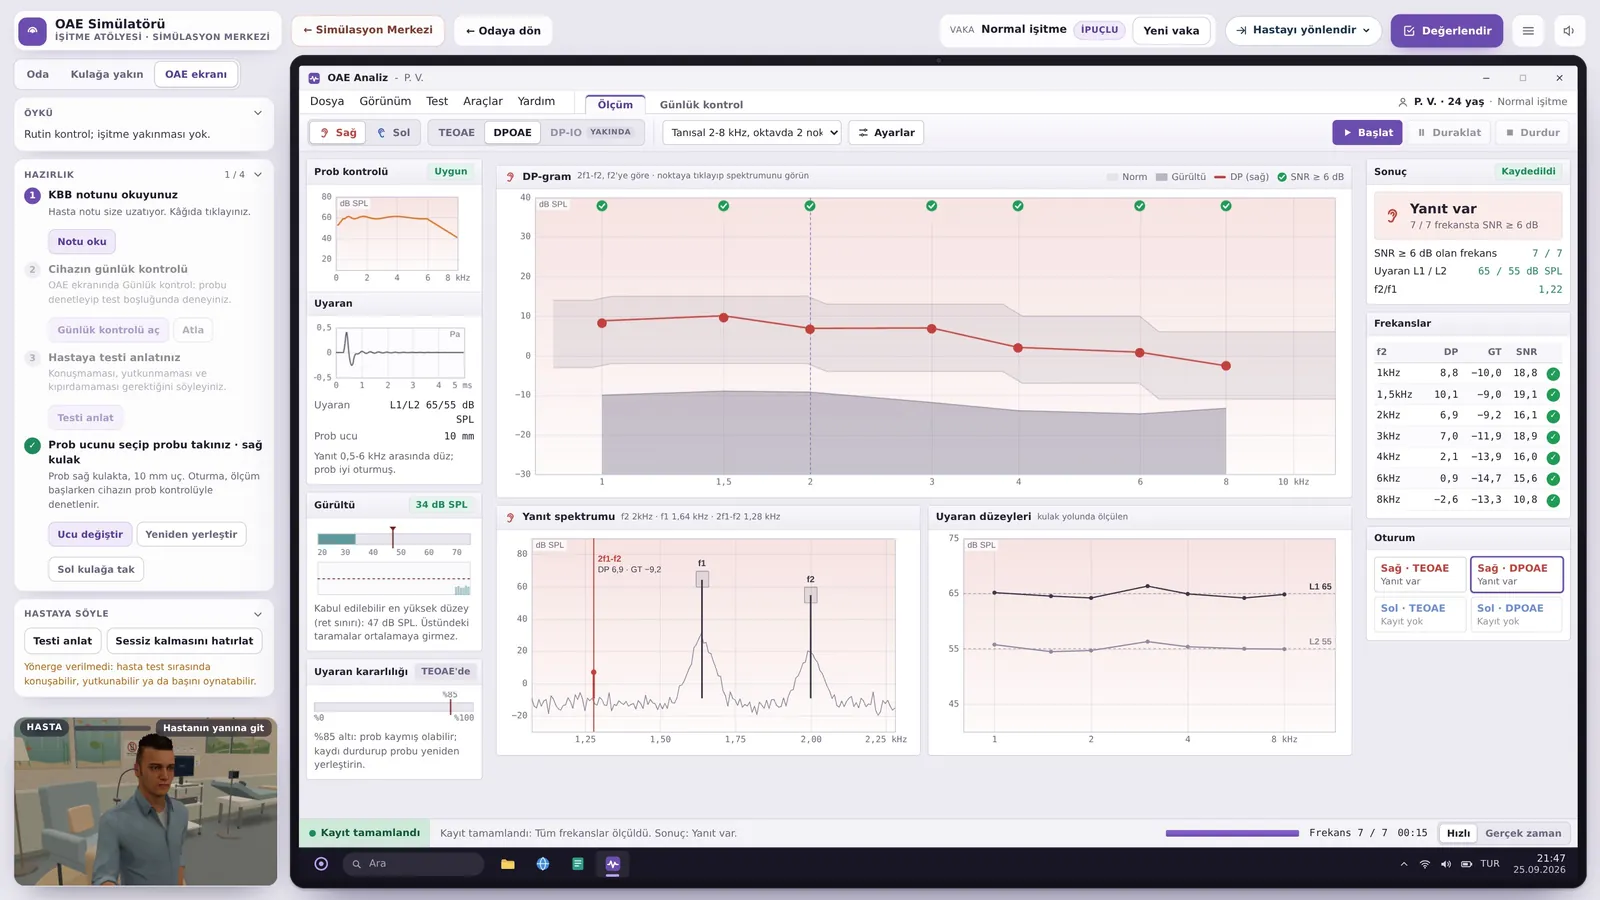Viewport: 1600px width, 900px height.
Task: Click the Notu oku button
Action: coord(82,242)
